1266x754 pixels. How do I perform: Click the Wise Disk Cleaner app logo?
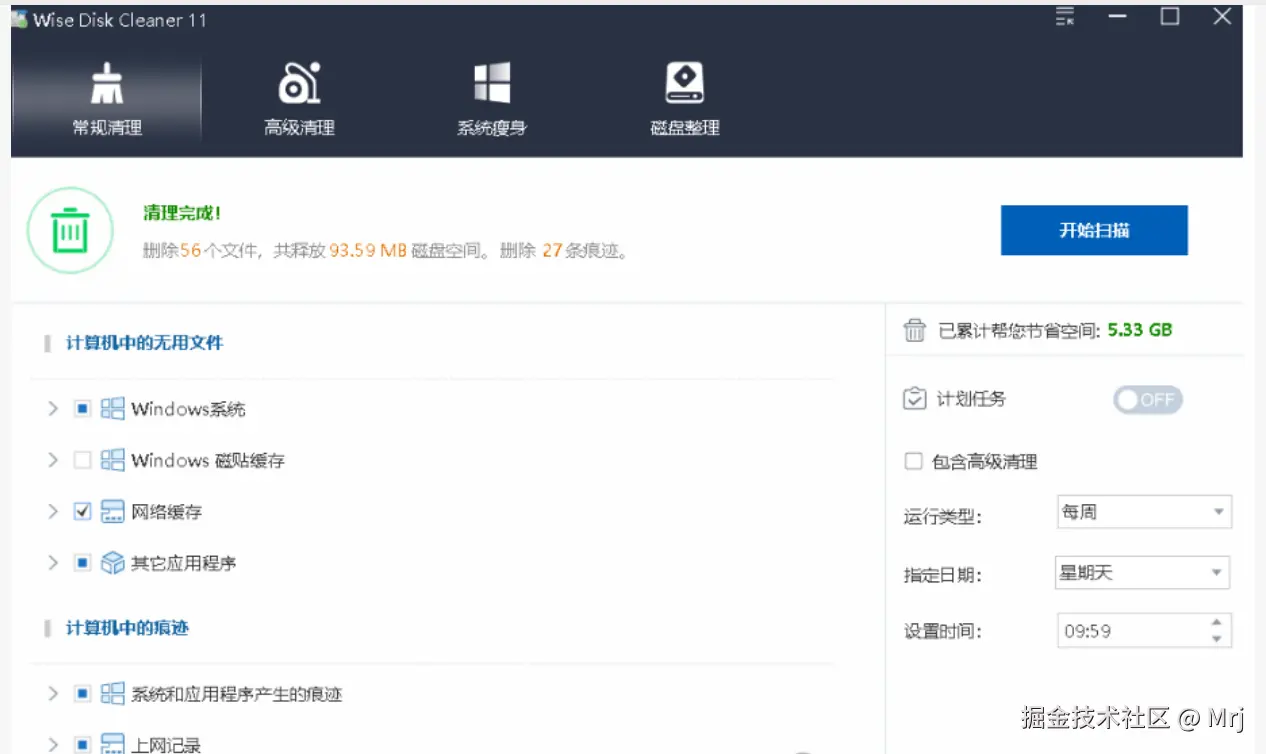[19, 20]
